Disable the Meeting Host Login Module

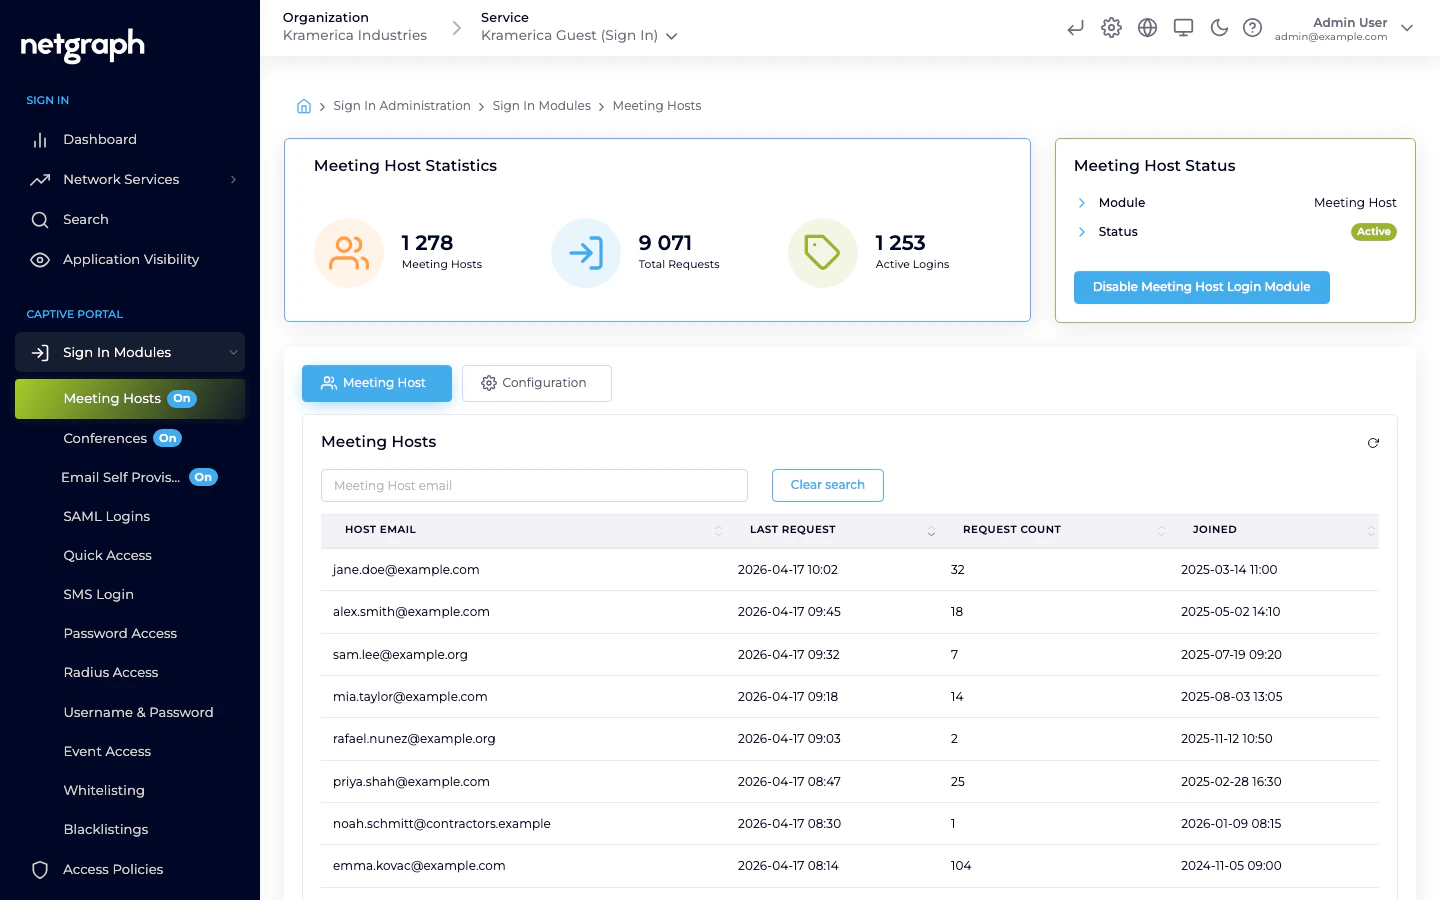coord(1201,287)
